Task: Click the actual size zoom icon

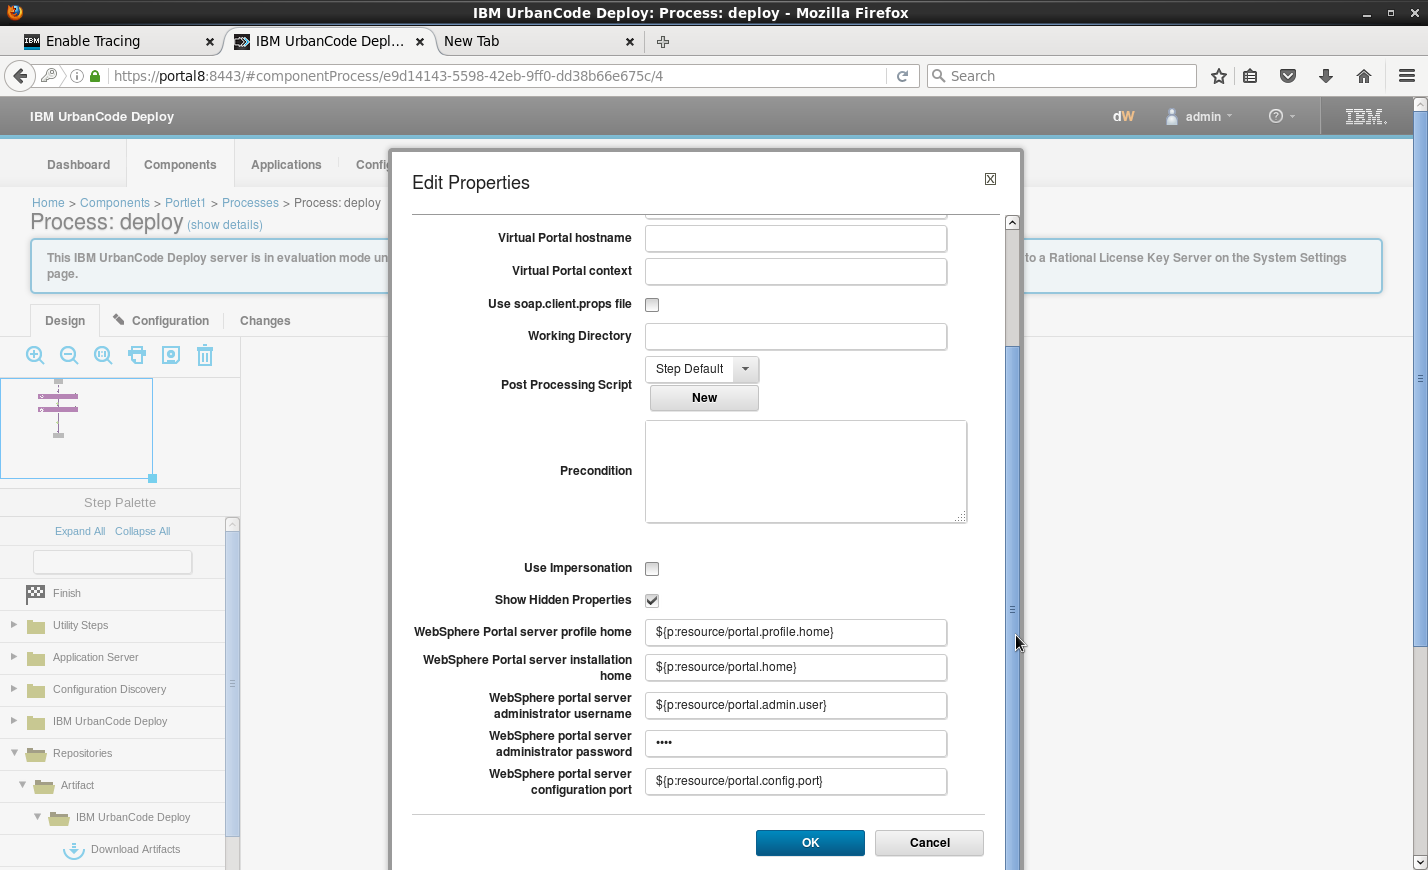Action: coord(103,355)
